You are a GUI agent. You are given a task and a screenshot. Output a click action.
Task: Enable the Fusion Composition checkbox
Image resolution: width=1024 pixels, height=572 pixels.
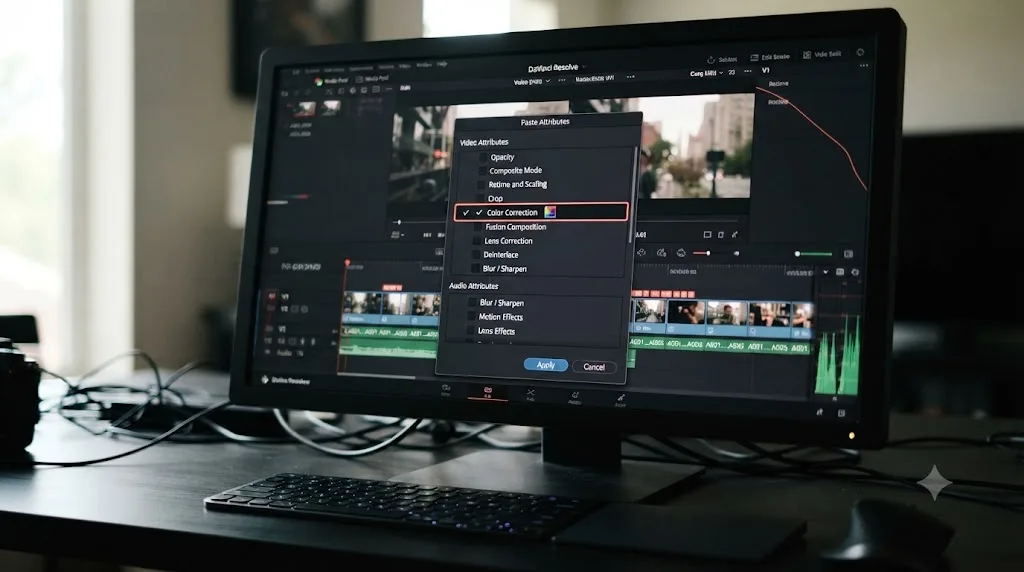coord(478,227)
